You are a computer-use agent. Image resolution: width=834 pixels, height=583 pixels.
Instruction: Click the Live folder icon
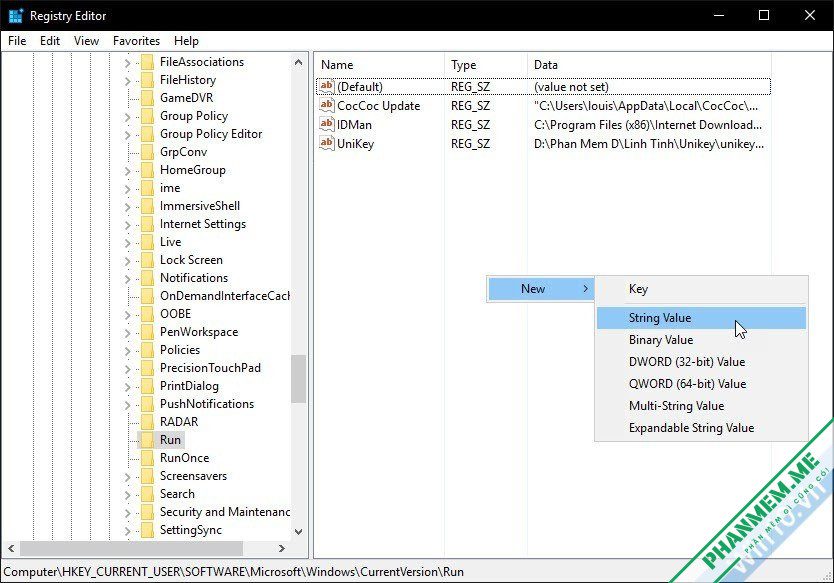pyautogui.click(x=147, y=242)
